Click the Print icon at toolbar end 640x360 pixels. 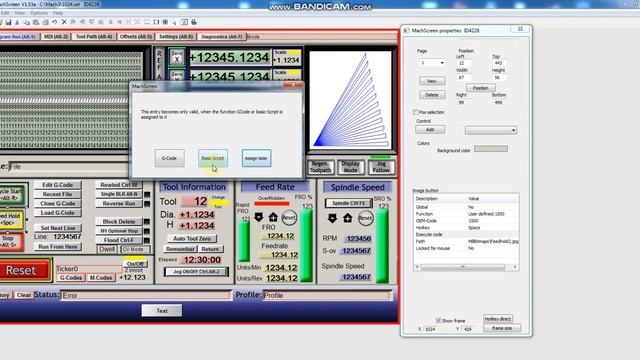194,22
